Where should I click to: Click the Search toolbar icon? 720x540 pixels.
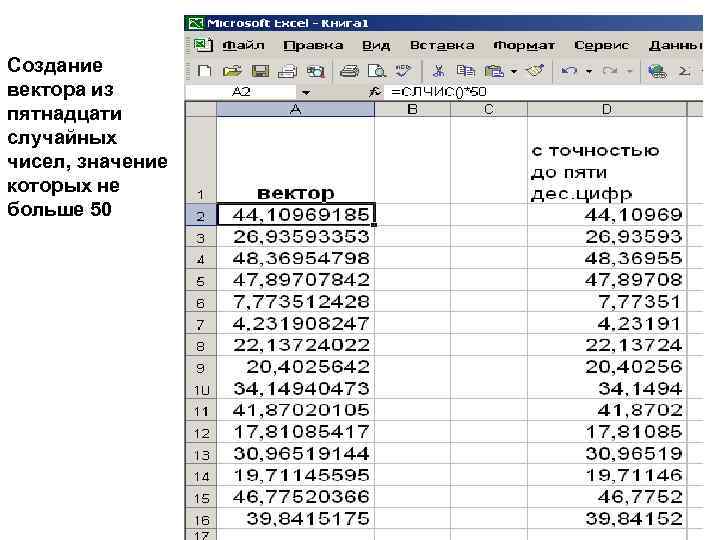(315, 71)
